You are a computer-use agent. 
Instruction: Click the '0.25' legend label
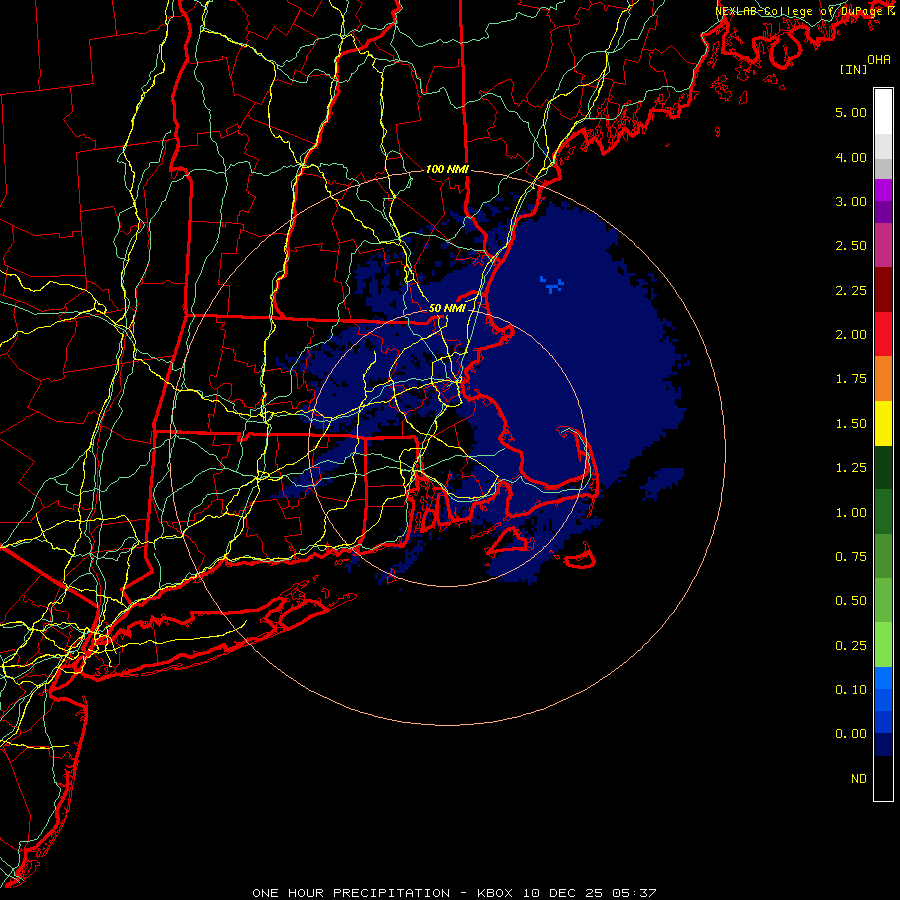(x=851, y=646)
